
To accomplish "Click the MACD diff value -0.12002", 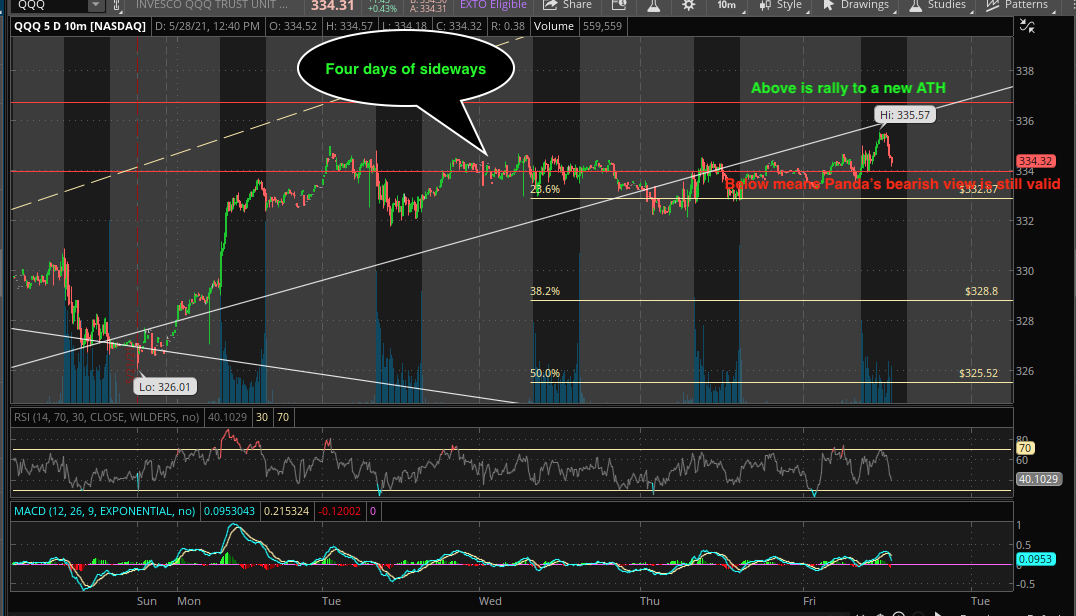I will point(339,511).
